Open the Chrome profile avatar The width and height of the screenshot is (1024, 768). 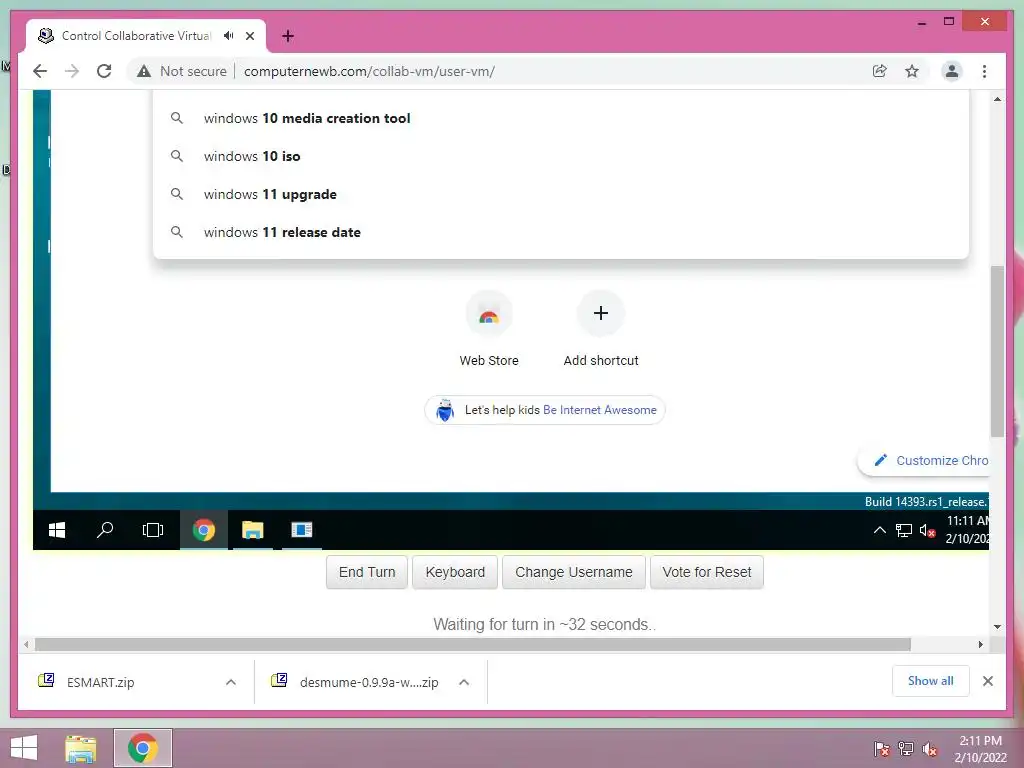[952, 71]
